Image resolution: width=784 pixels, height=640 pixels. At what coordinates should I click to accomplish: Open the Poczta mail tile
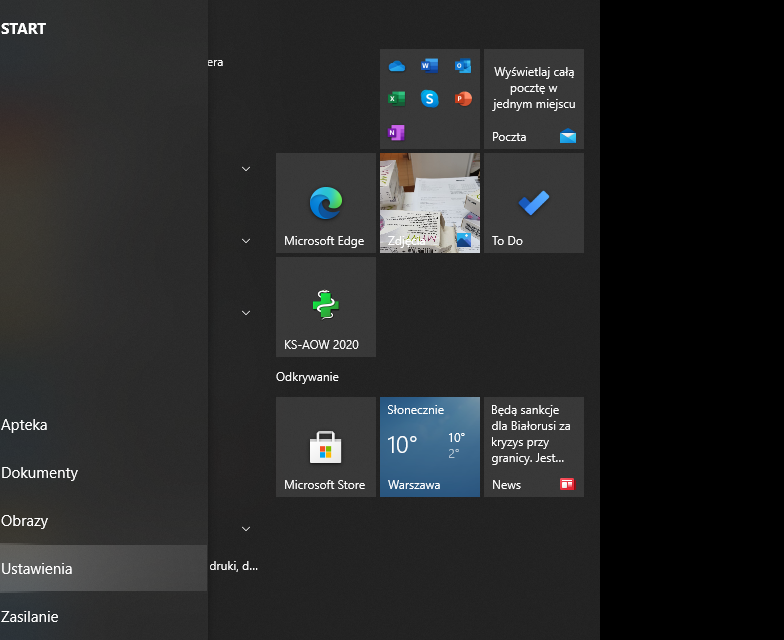(x=534, y=99)
